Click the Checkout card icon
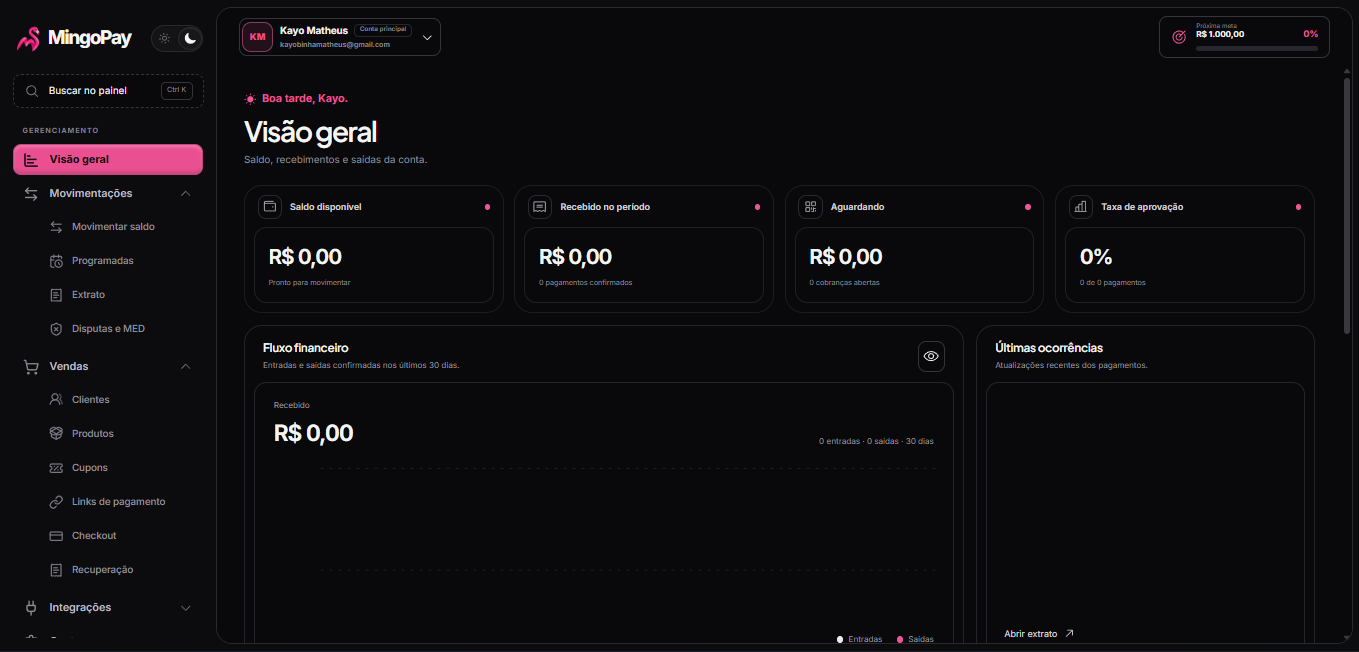The image size is (1359, 652). [56, 536]
